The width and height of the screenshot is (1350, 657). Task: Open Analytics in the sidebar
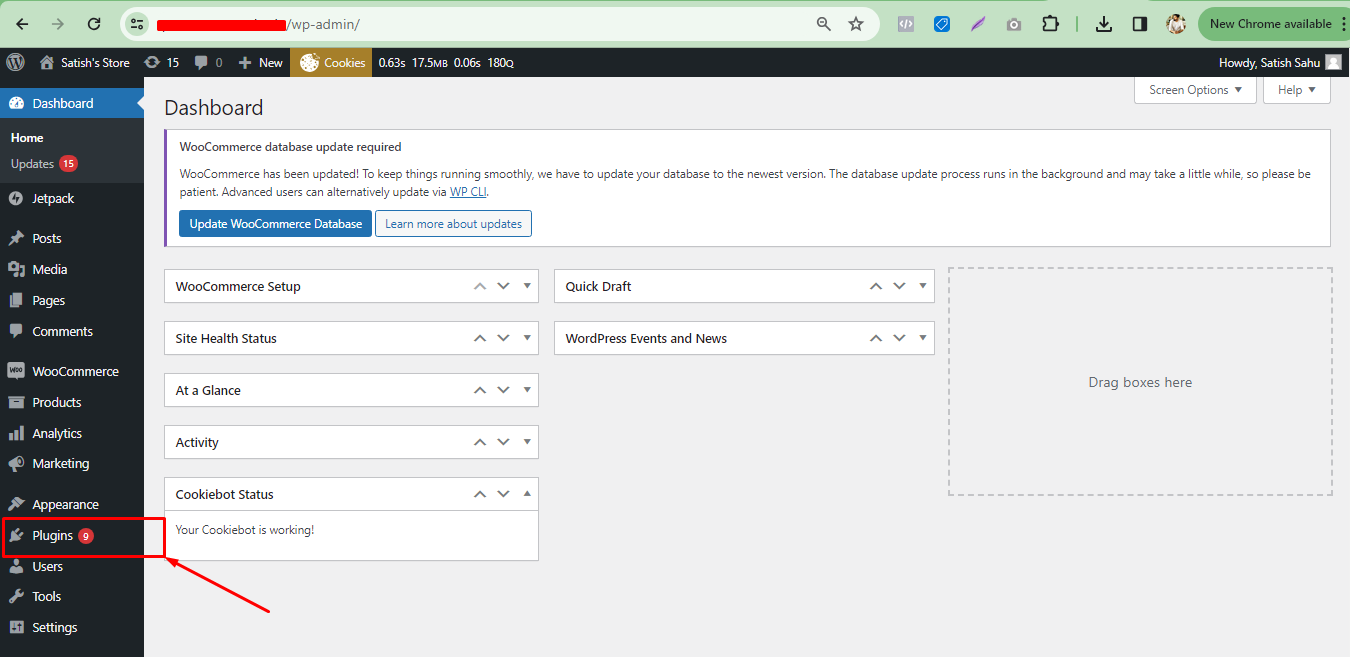[72, 433]
